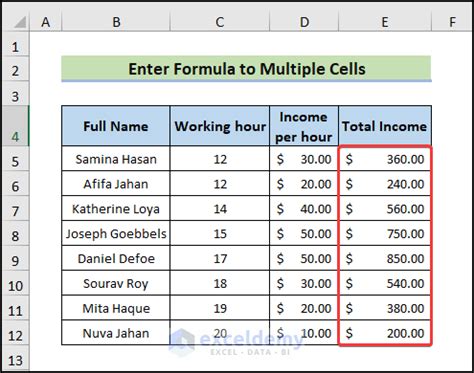This screenshot has height=373, width=474.
Task: Select working hour cell for Samina Hasan
Action: (x=220, y=159)
